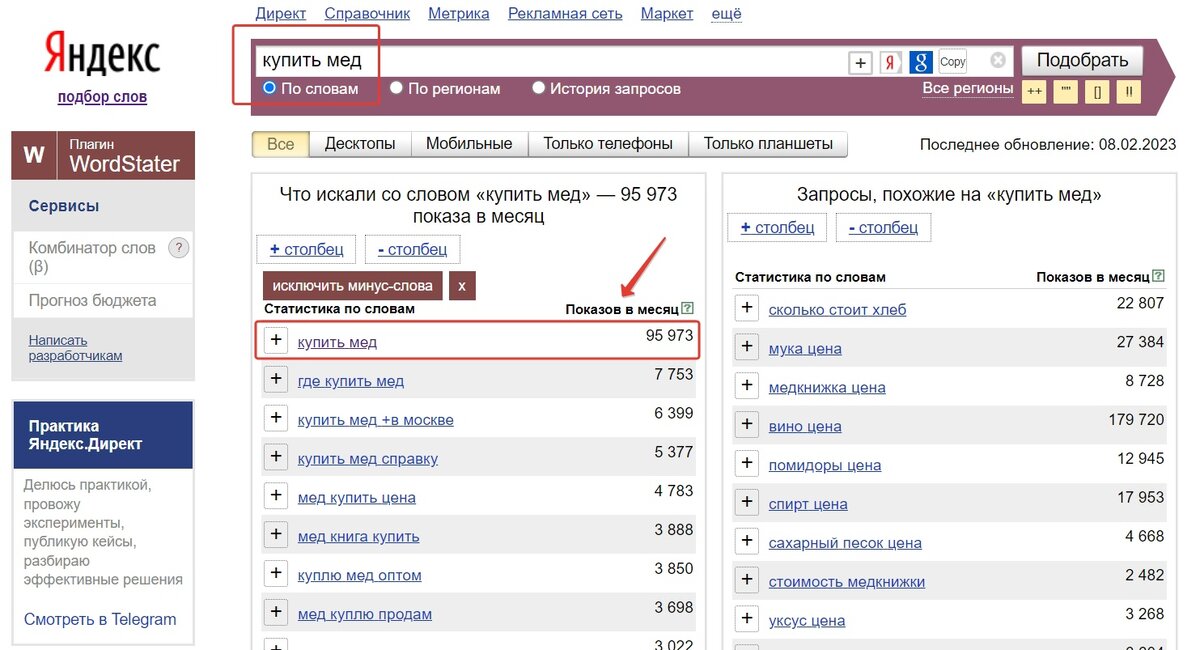This screenshot has height=650, width=1200.
Task: Open help icon beside right 'Показов в месяц'
Action: (x=1158, y=276)
